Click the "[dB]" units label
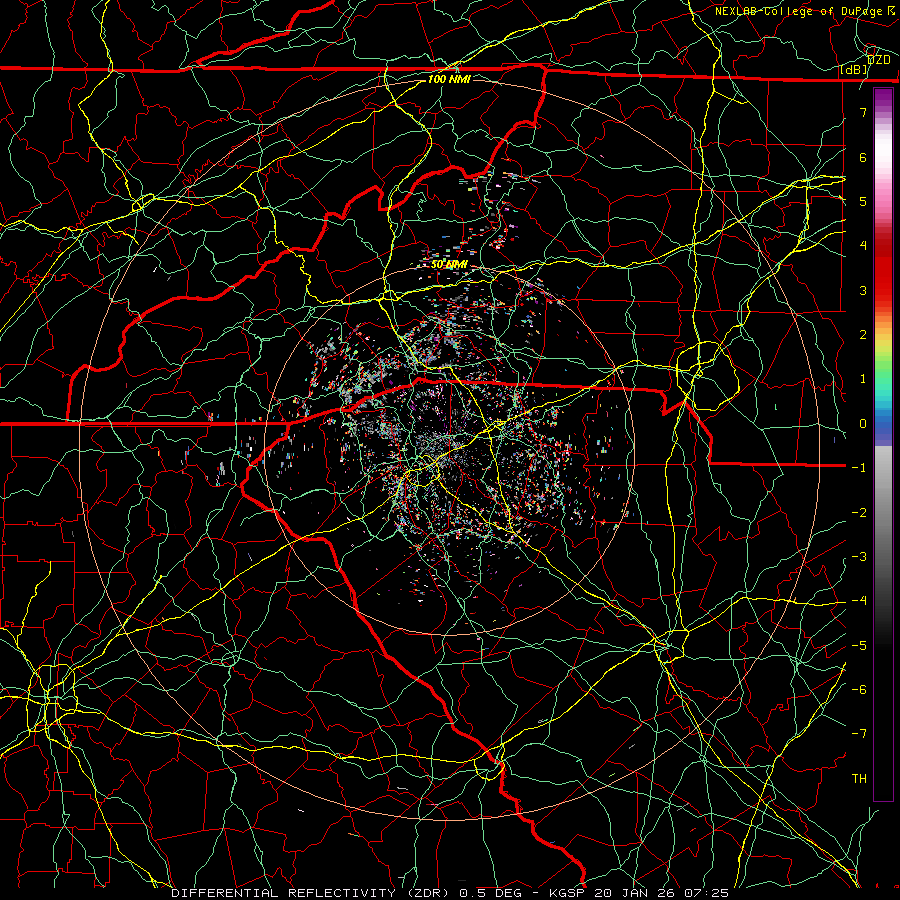This screenshot has width=900, height=900. pyautogui.click(x=854, y=70)
